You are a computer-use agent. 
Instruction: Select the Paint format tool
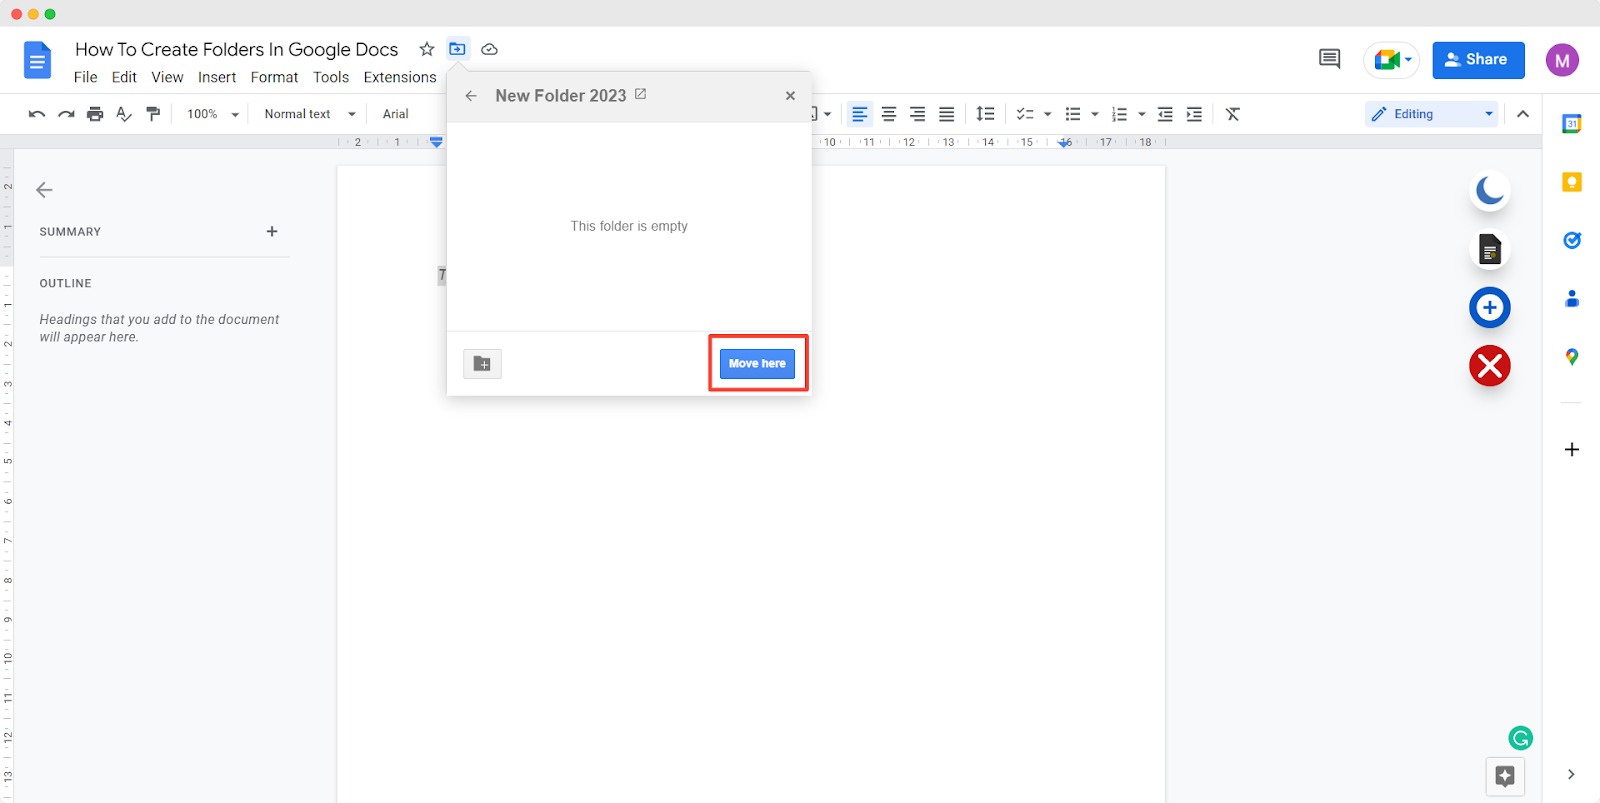(153, 114)
